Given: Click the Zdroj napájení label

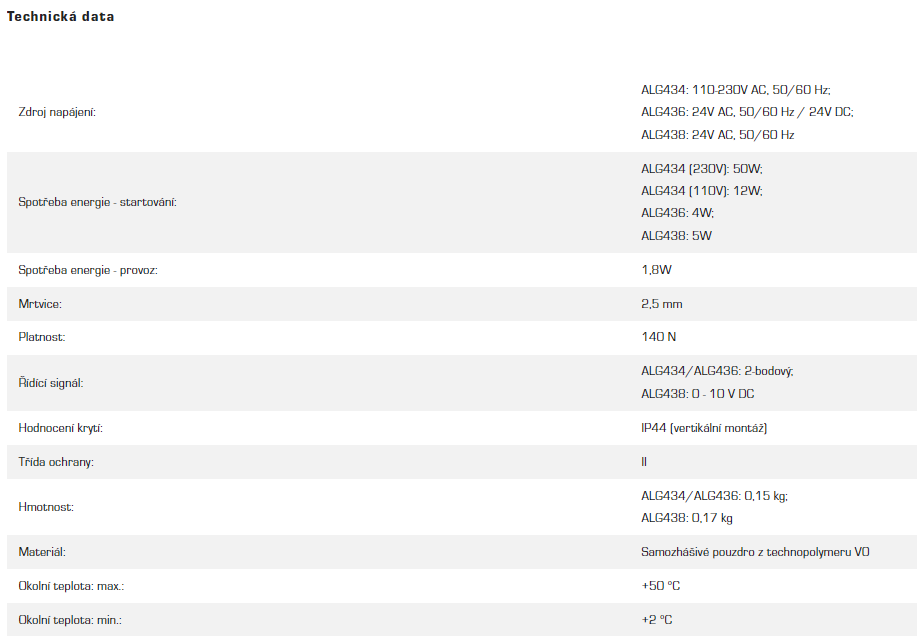Looking at the screenshot, I should pyautogui.click(x=57, y=112).
